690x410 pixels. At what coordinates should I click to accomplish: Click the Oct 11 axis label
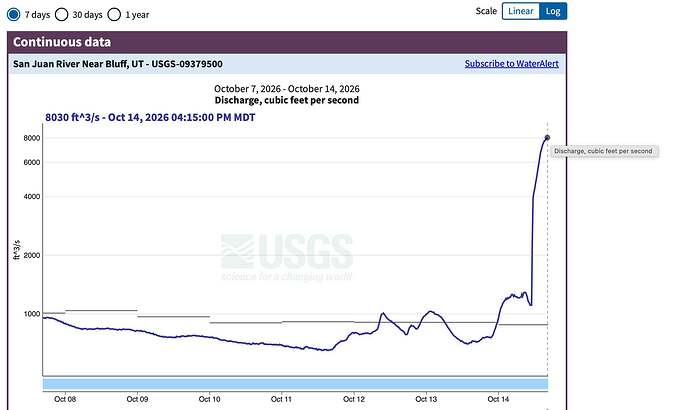[x=282, y=399]
